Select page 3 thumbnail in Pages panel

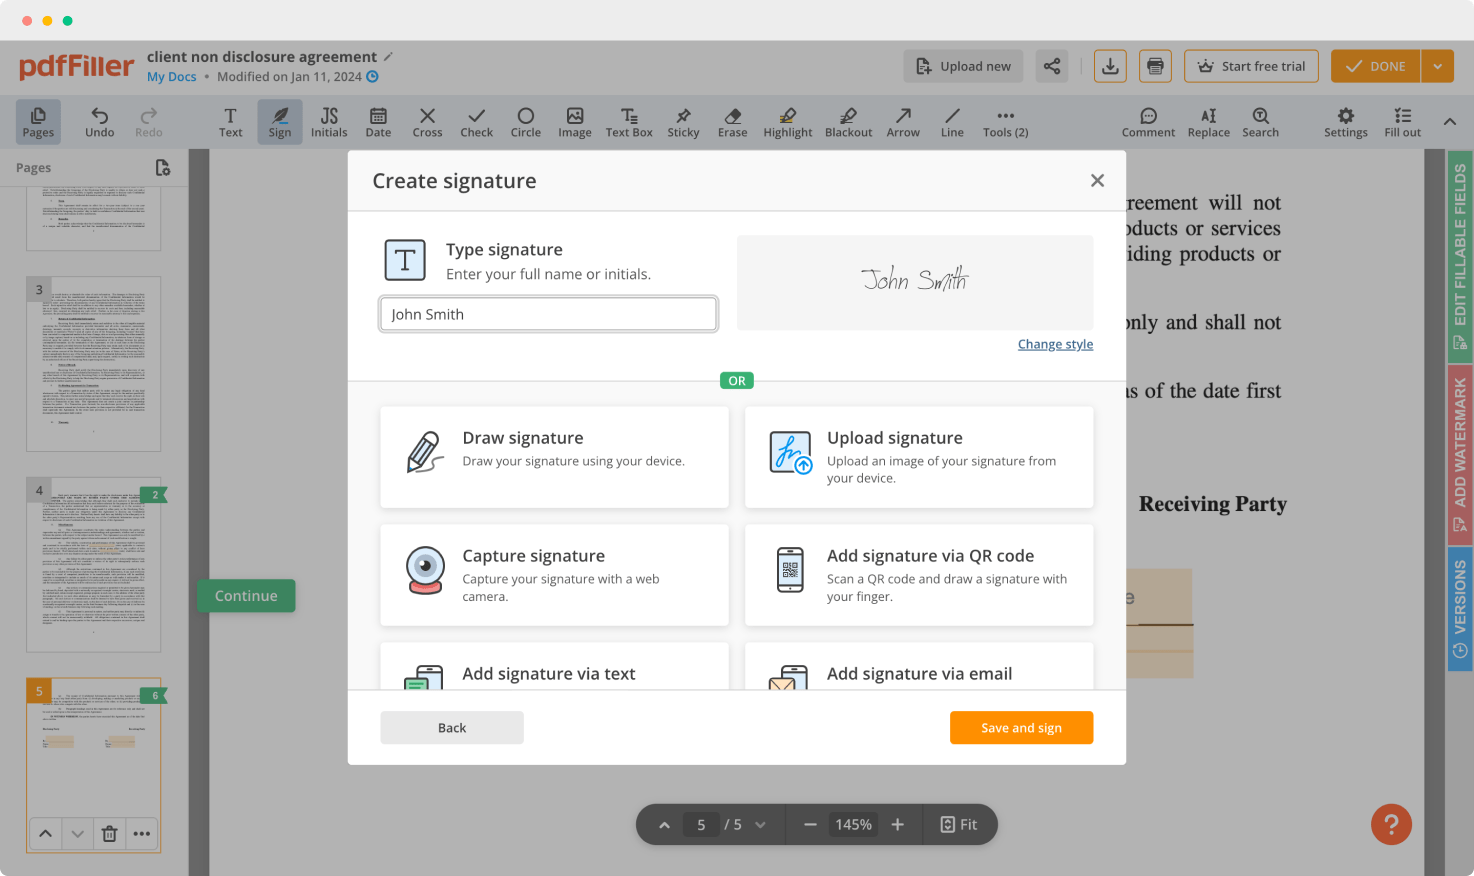point(93,364)
